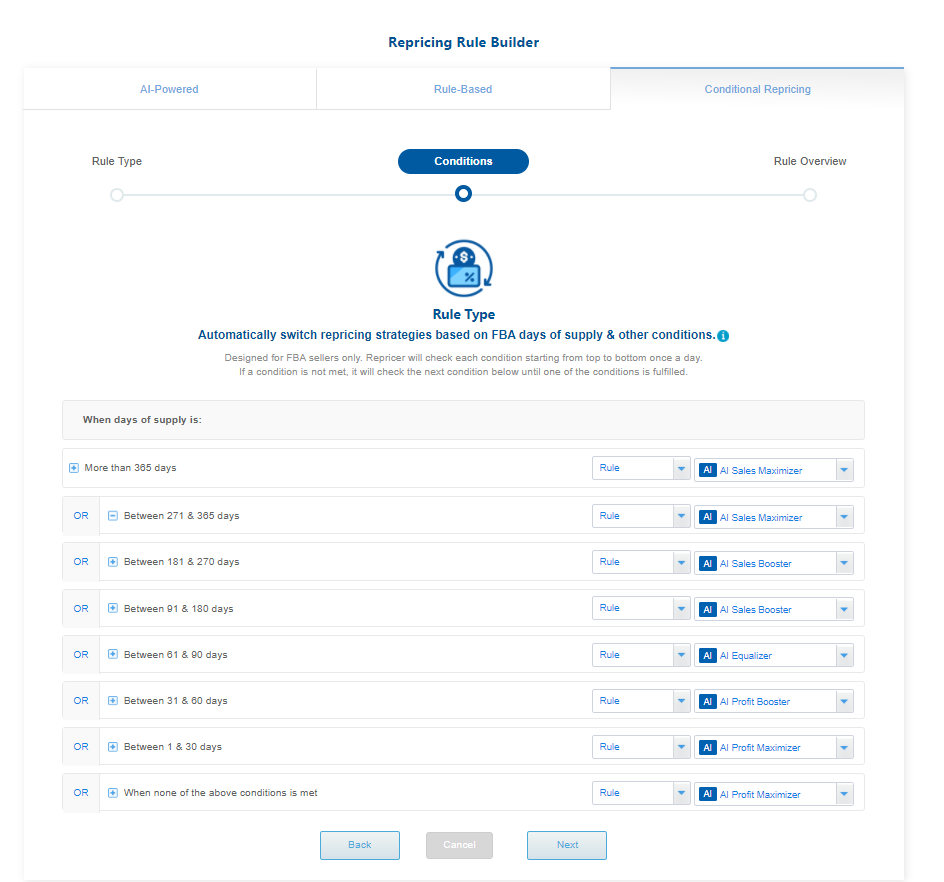Viewport: 944px width, 882px height.
Task: Proceed with the Next button
Action: (567, 845)
